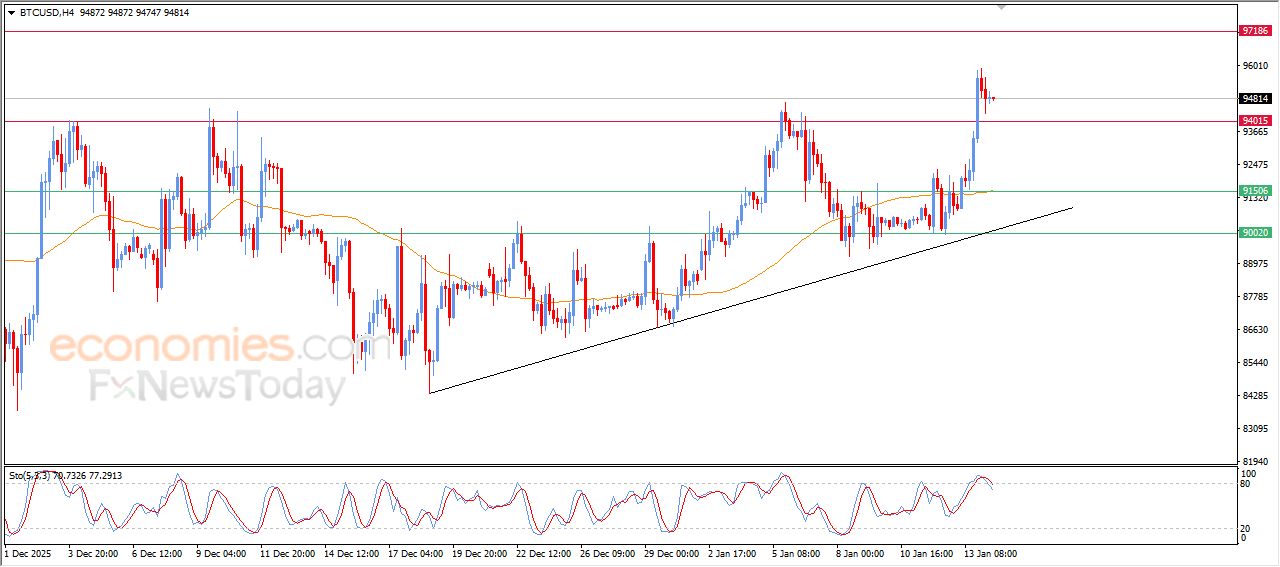This screenshot has width=1280, height=567.
Task: Click the 26 Dec 09:00 time label
Action: (x=607, y=553)
